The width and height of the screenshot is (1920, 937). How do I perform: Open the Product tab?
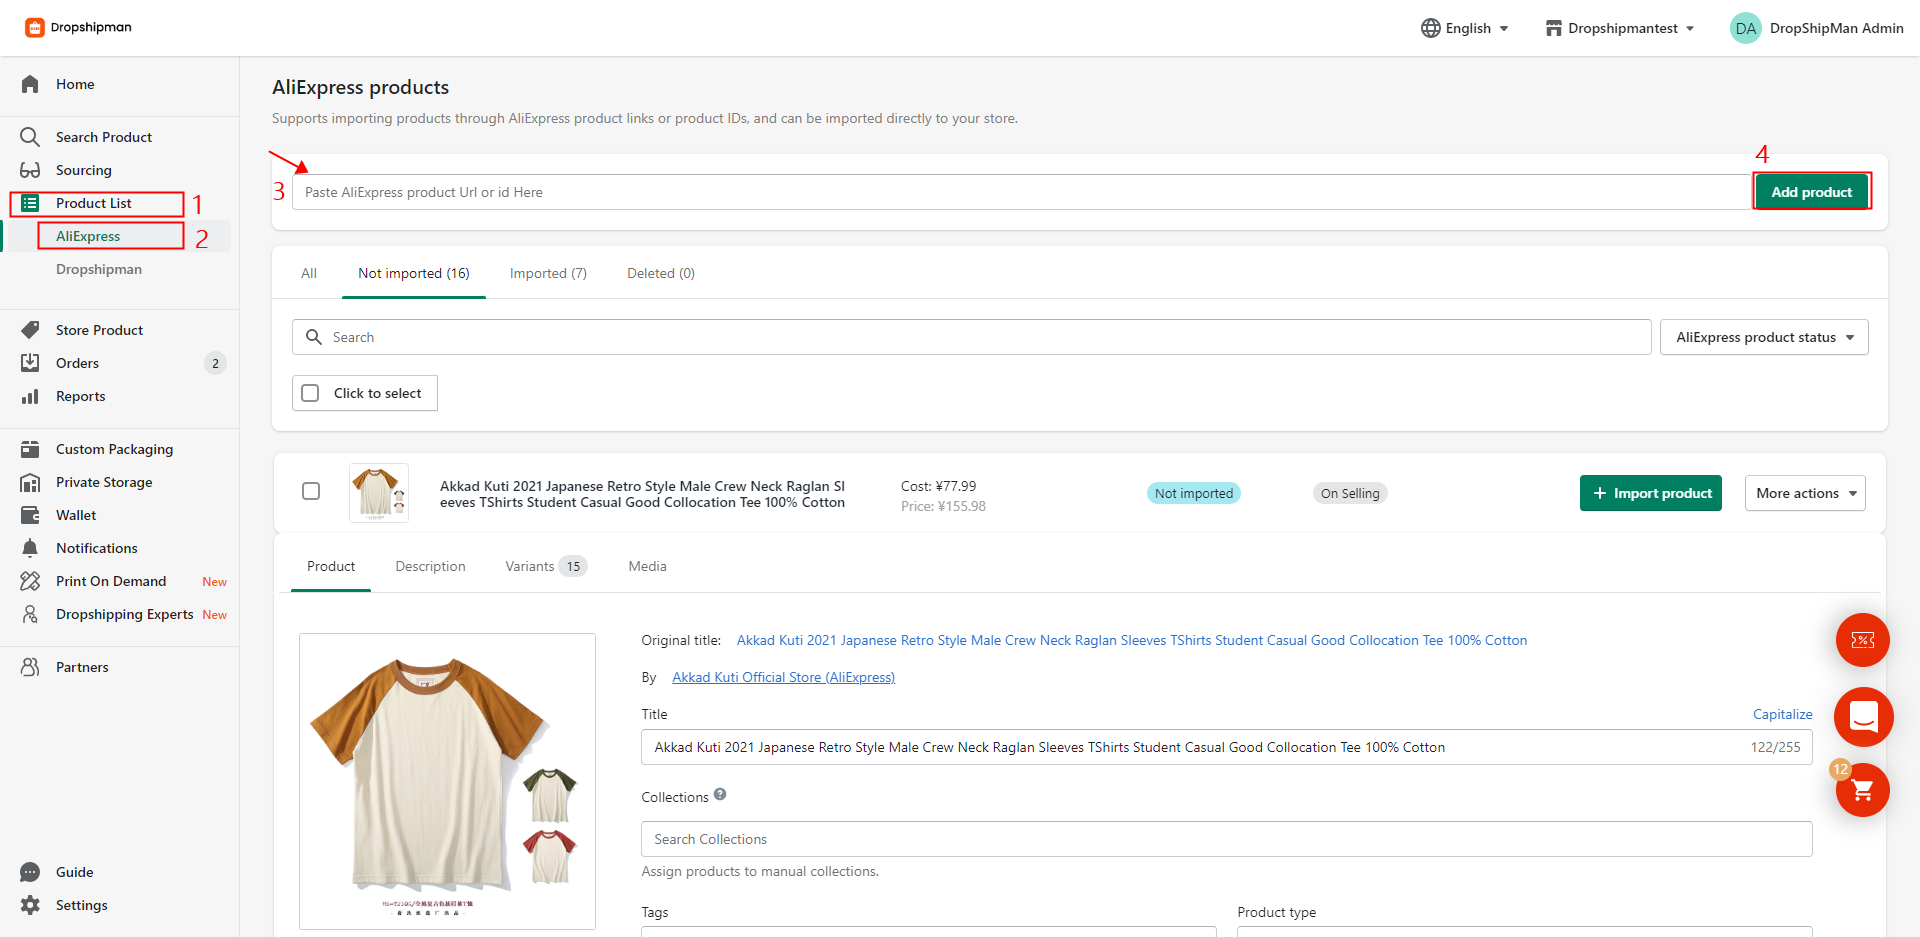(331, 566)
